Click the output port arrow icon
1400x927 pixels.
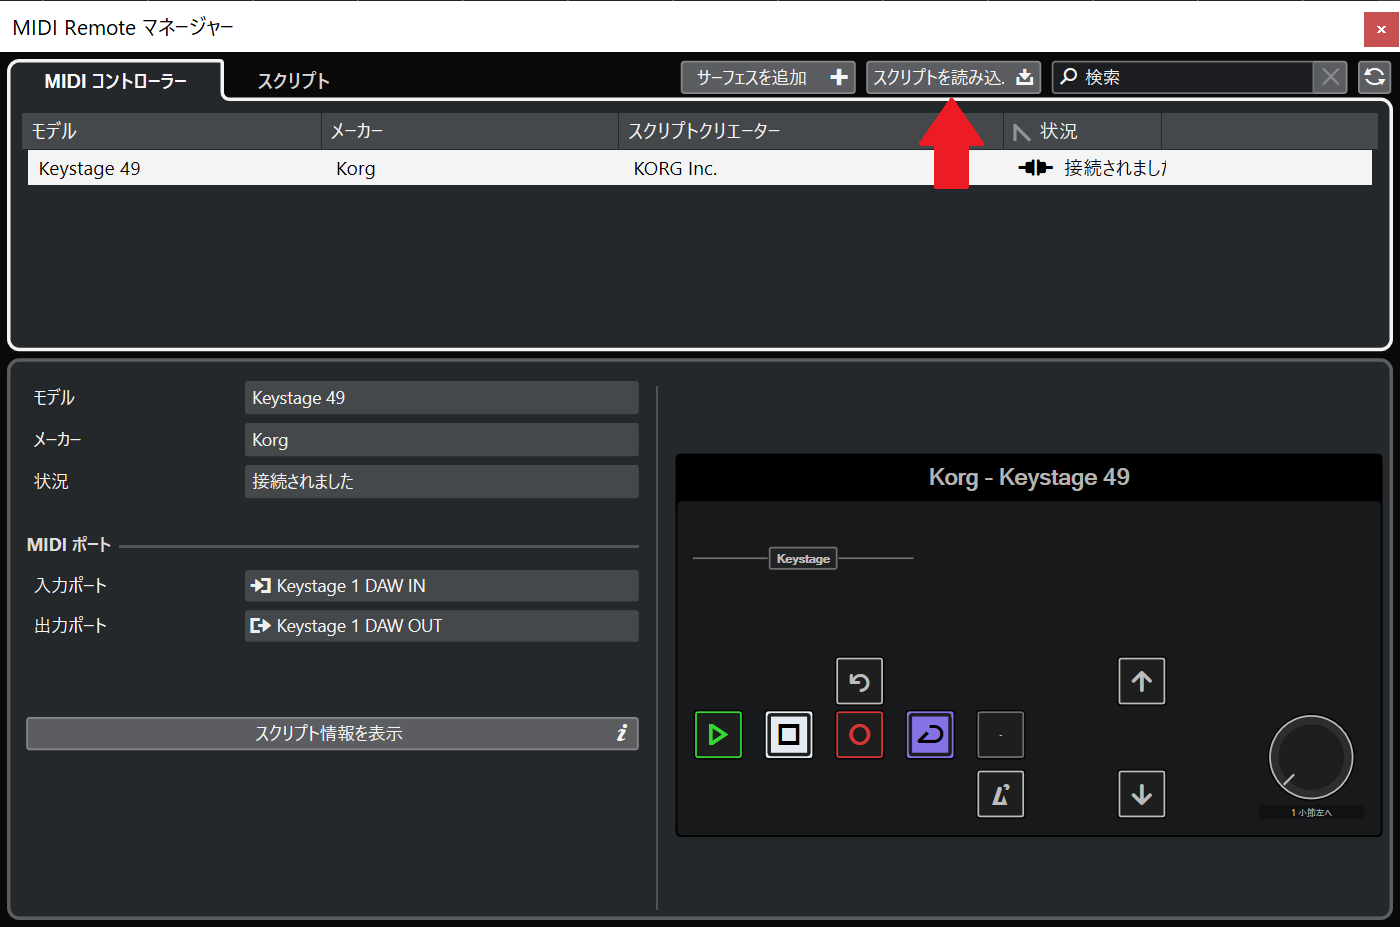point(261,626)
